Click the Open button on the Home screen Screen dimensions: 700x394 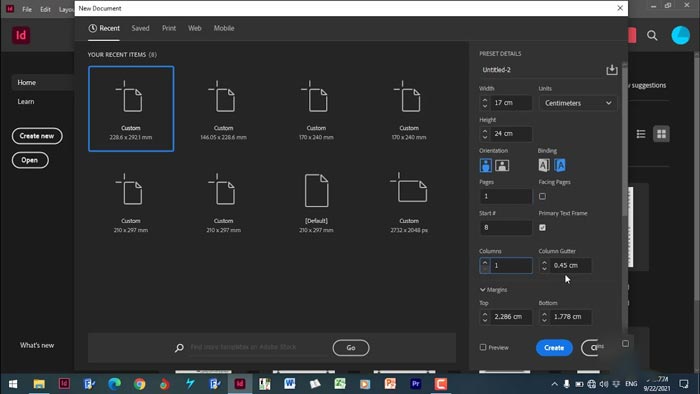pos(30,160)
